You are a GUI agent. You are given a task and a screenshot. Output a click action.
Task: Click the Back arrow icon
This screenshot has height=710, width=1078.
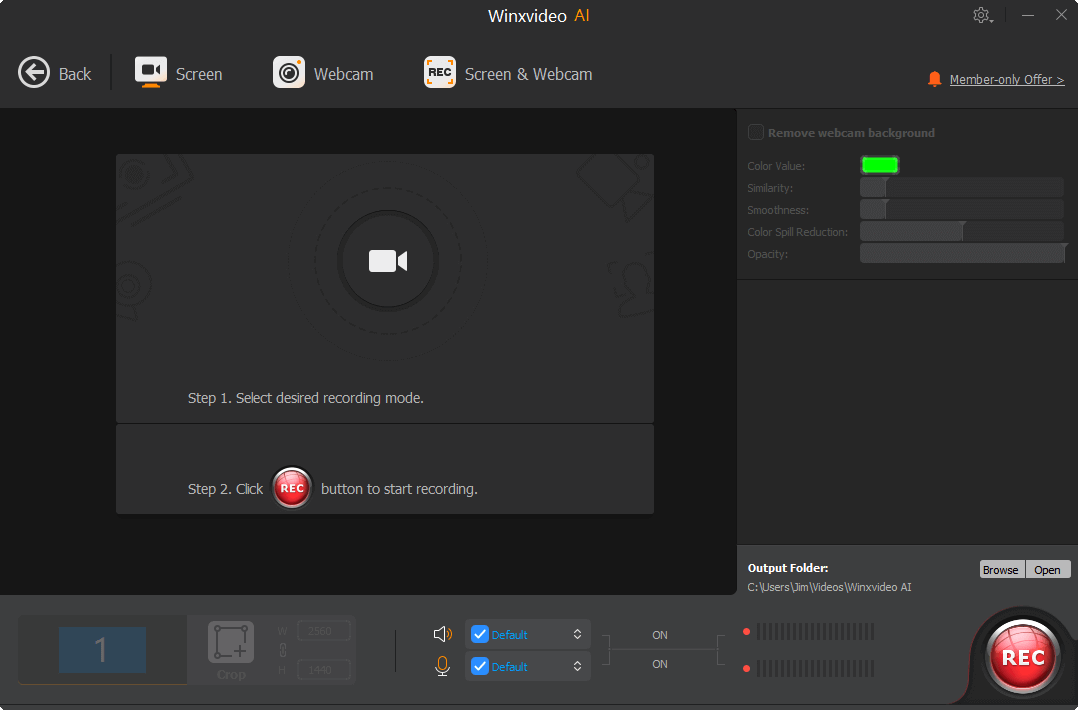click(34, 72)
